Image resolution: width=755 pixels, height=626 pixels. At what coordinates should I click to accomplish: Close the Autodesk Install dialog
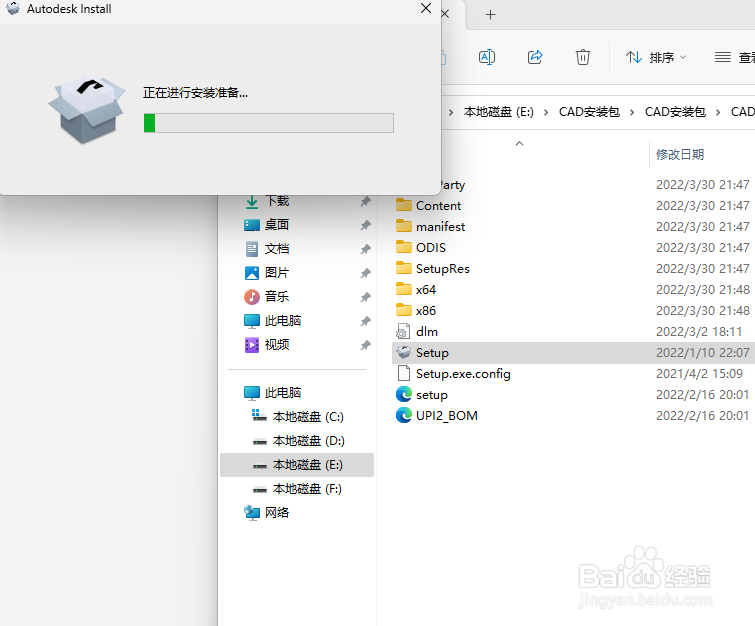click(426, 8)
